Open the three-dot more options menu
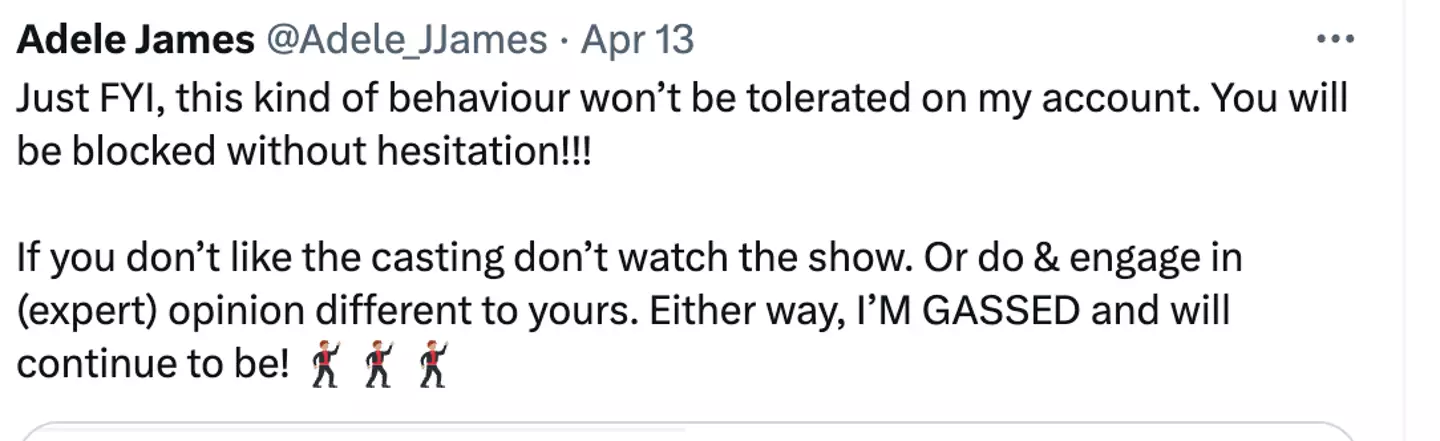Viewport: 1440px width, 441px height. 1334,40
